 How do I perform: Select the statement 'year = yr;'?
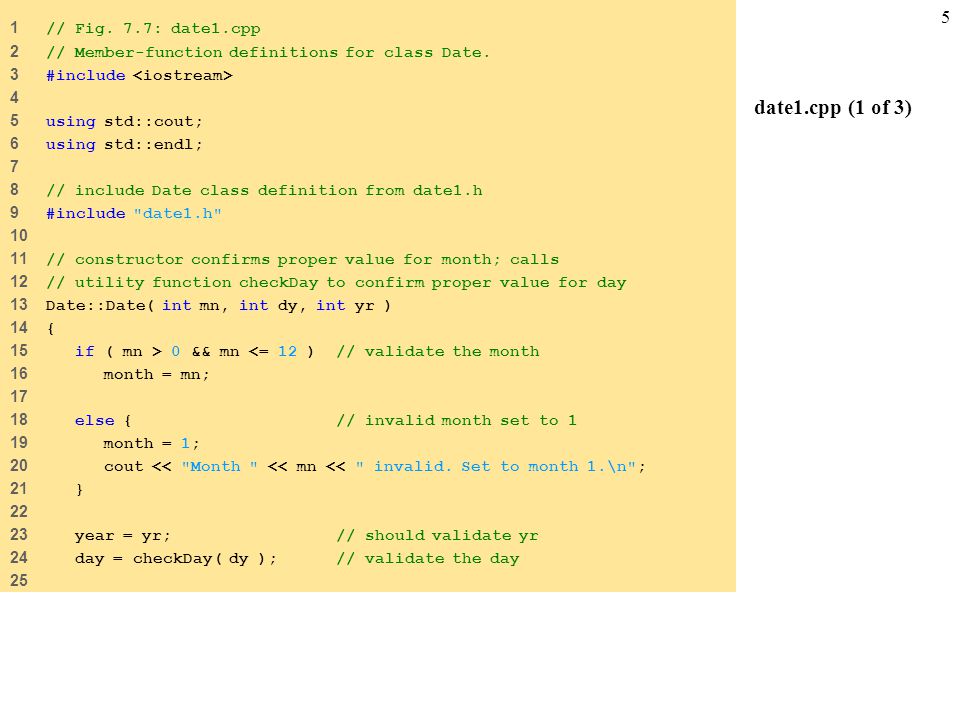point(122,536)
